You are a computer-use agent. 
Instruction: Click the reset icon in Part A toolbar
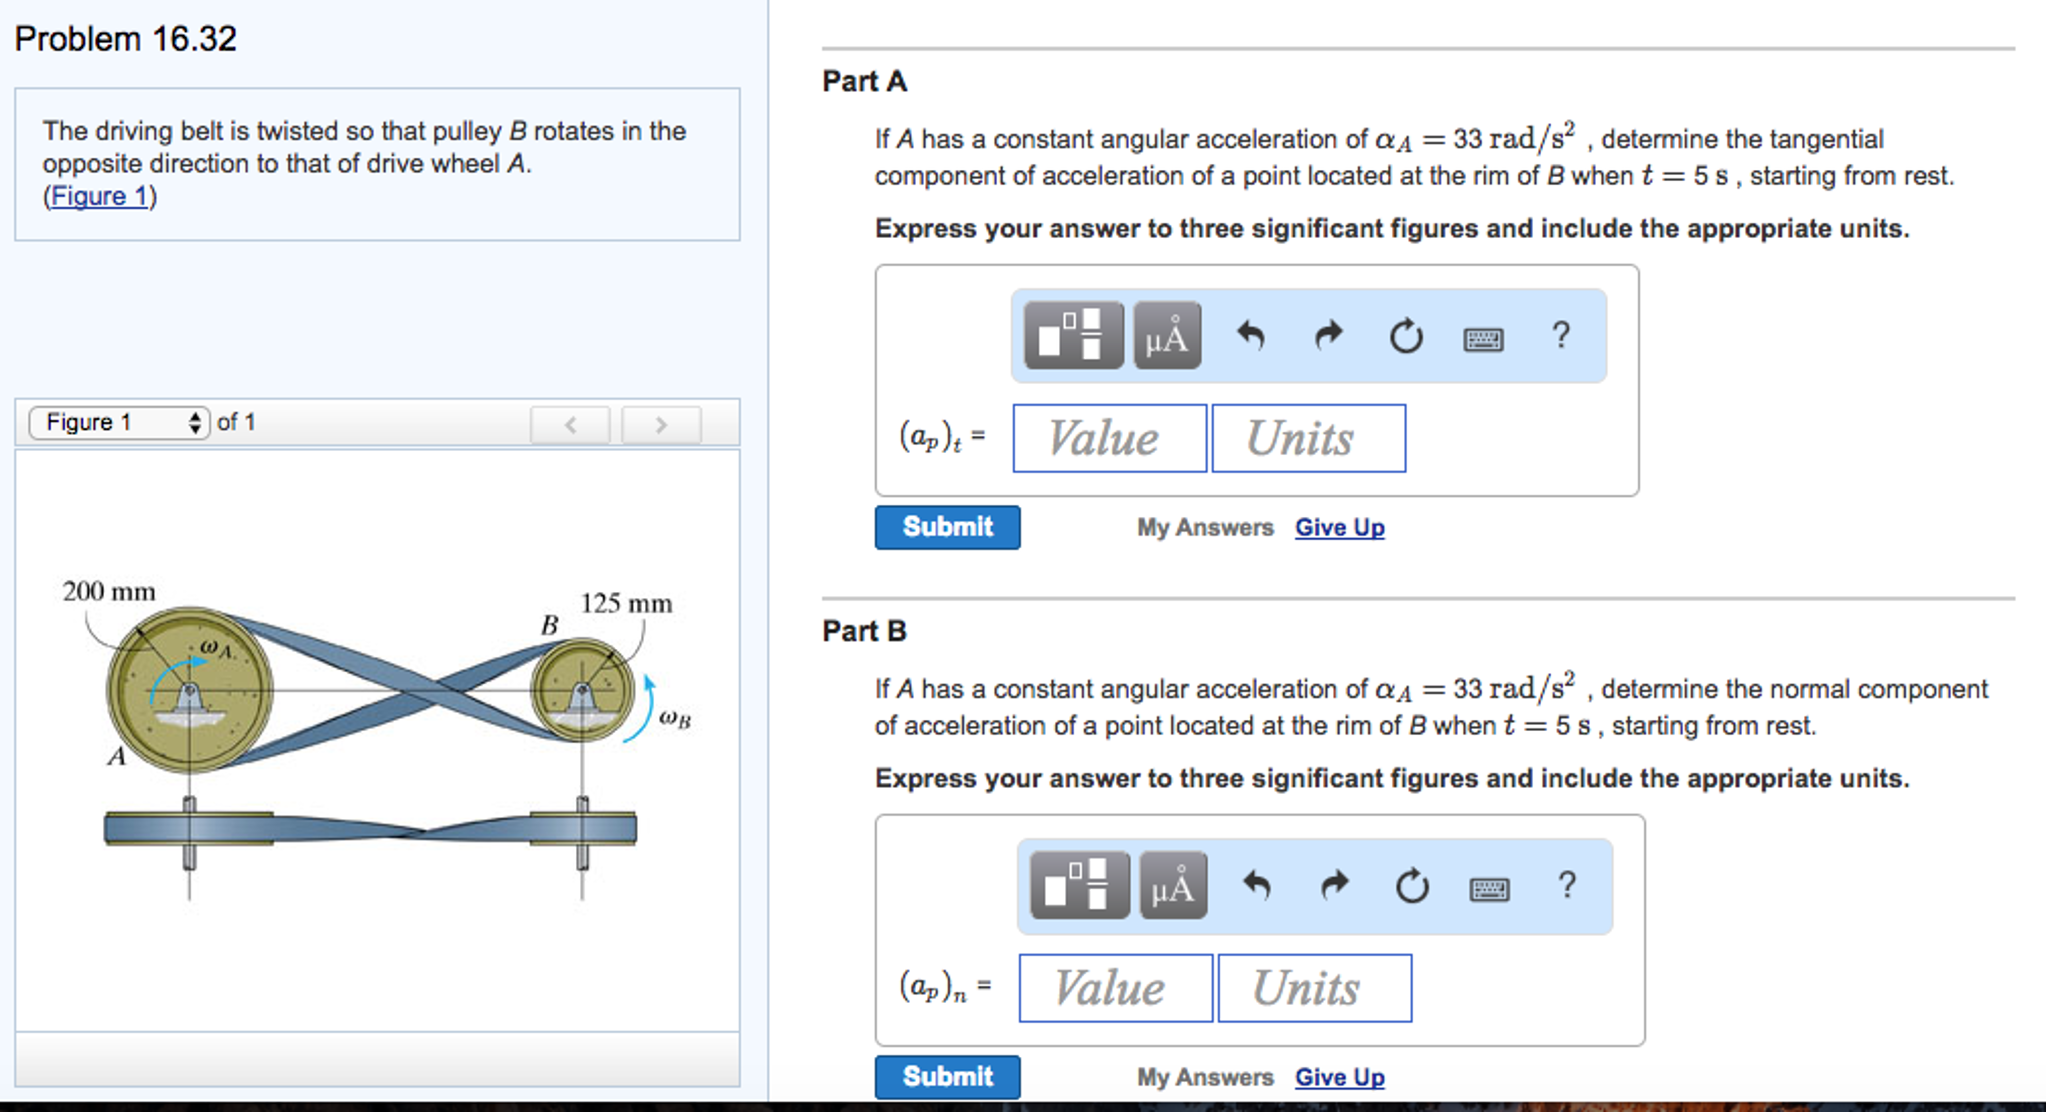(x=1406, y=336)
